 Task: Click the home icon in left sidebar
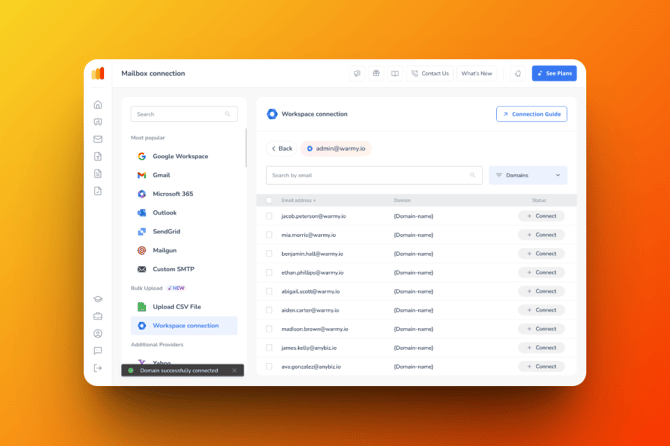[98, 105]
